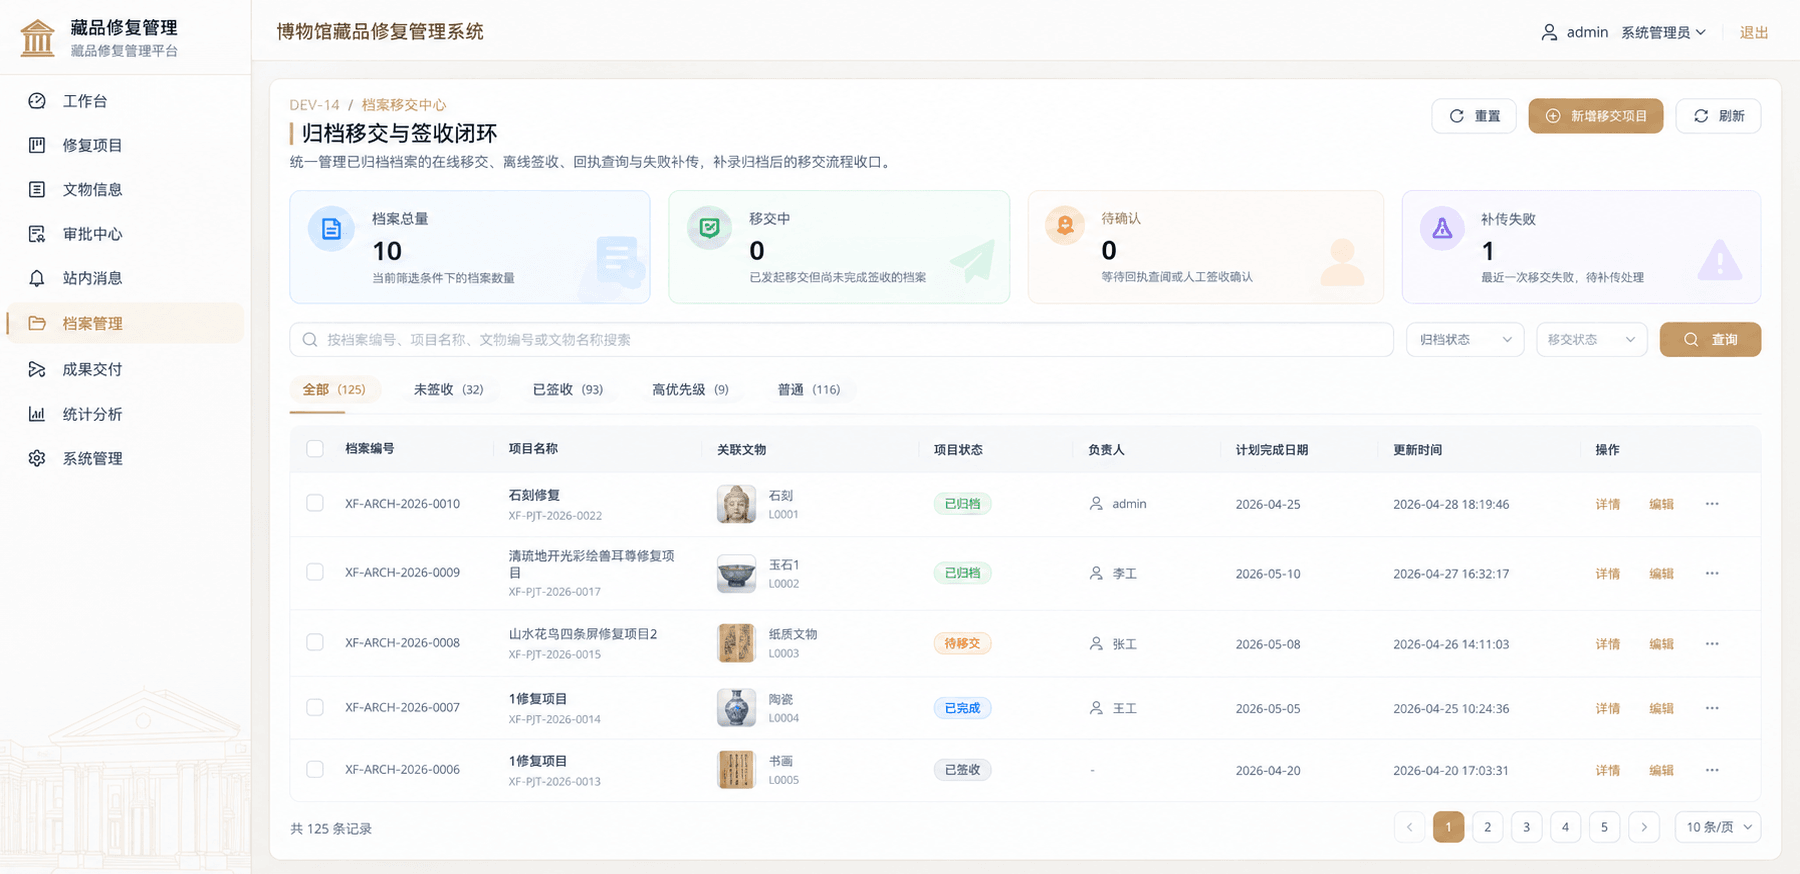Switch to the 高优先级 tab
The image size is (1800, 874).
tap(690, 390)
